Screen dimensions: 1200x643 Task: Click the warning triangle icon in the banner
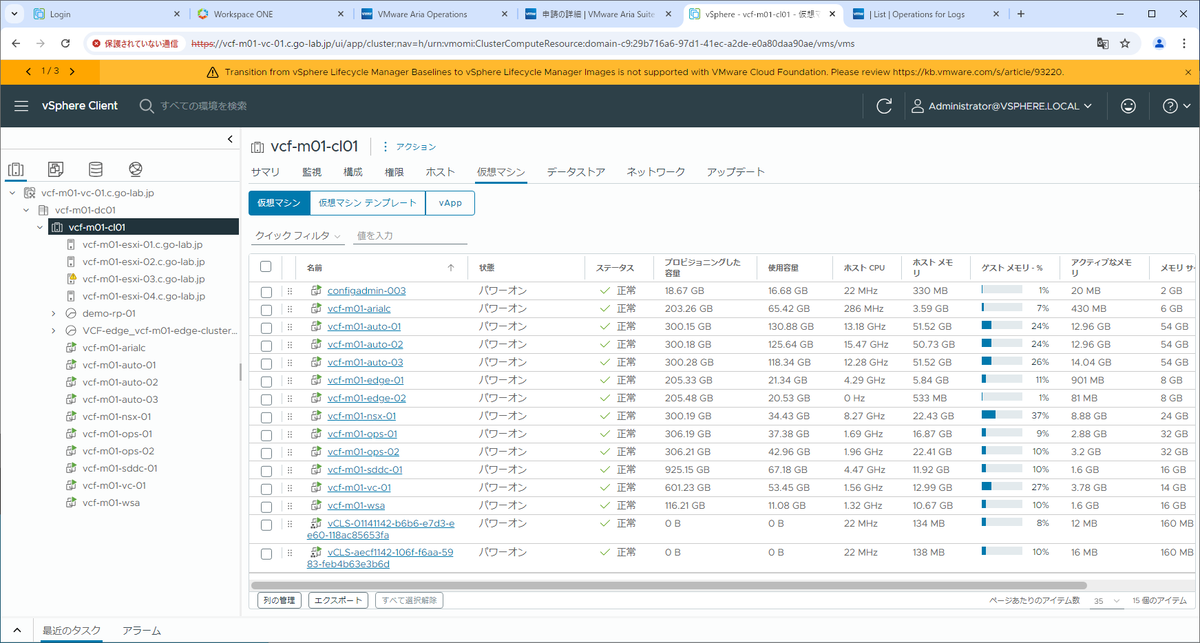(212, 72)
